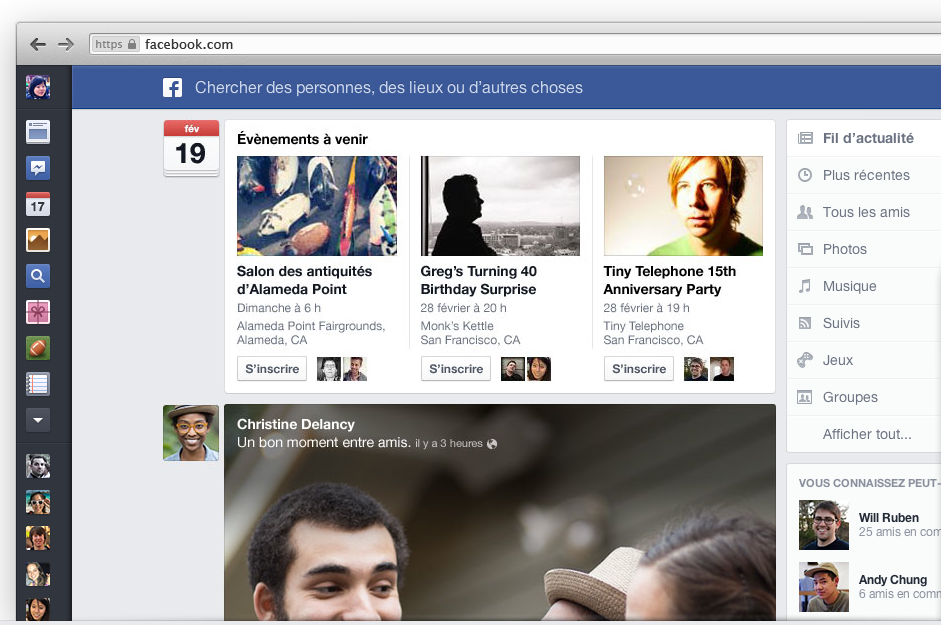Screen dimensions: 941x625
Task: Open Andy Chung's profile photo
Action: coord(824,587)
